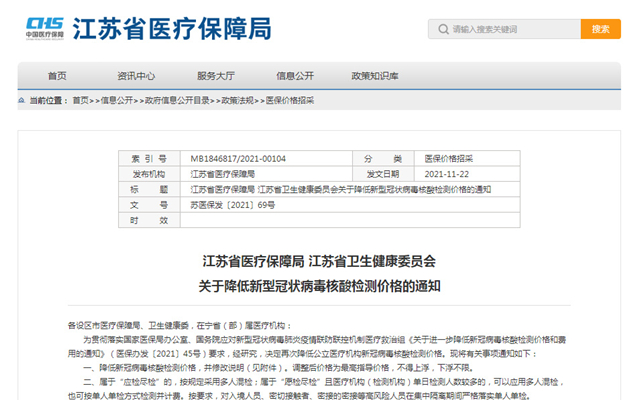Select 信息公开 in the navigation bar
641x400 pixels.
[x=295, y=76]
